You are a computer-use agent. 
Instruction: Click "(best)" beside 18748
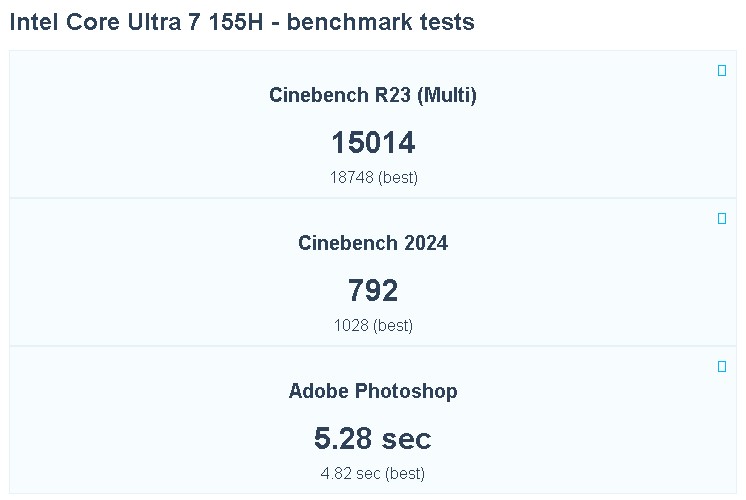point(397,178)
